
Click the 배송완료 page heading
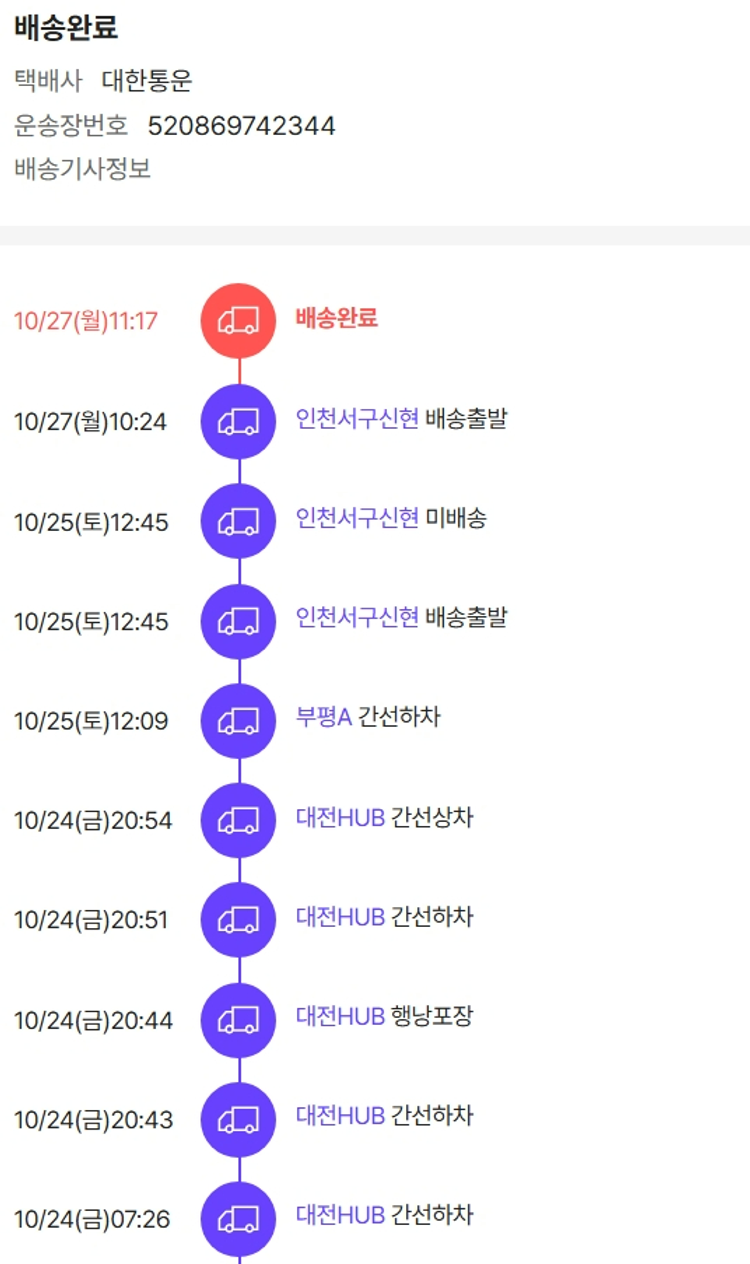pyautogui.click(x=66, y=28)
